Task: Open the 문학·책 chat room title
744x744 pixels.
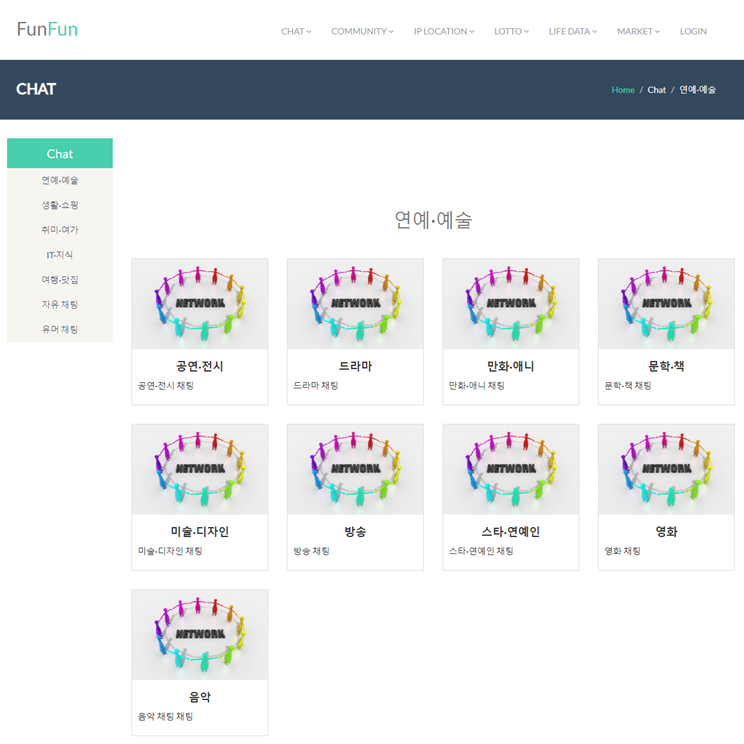Action: click(667, 366)
